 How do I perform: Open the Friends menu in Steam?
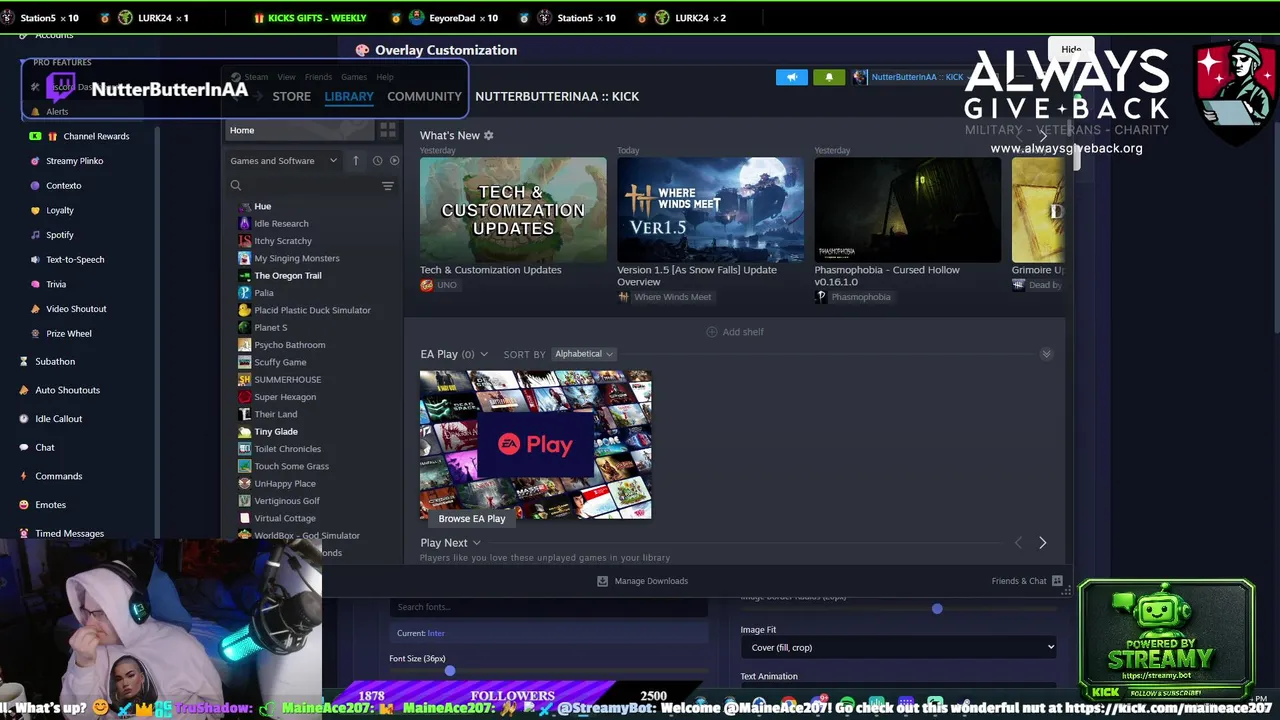click(x=318, y=77)
